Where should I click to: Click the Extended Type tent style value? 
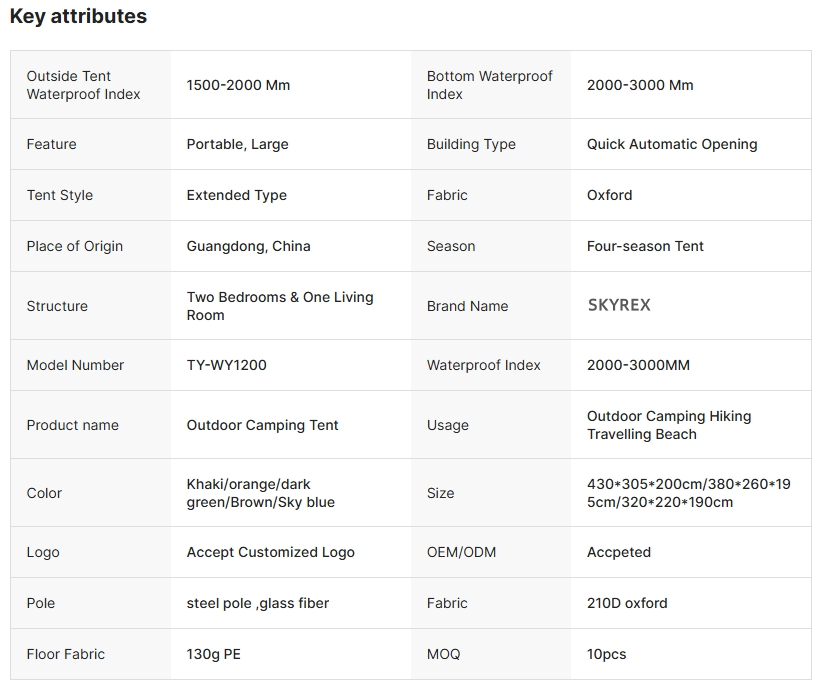(x=237, y=195)
